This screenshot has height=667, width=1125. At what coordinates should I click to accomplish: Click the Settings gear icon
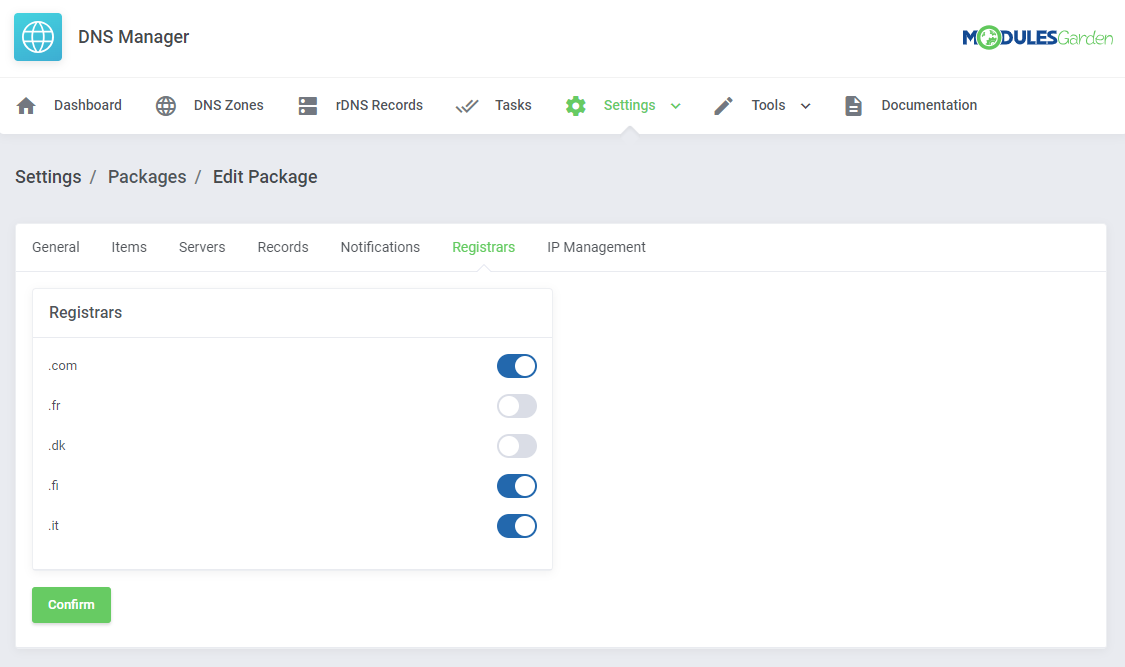pyautogui.click(x=575, y=105)
